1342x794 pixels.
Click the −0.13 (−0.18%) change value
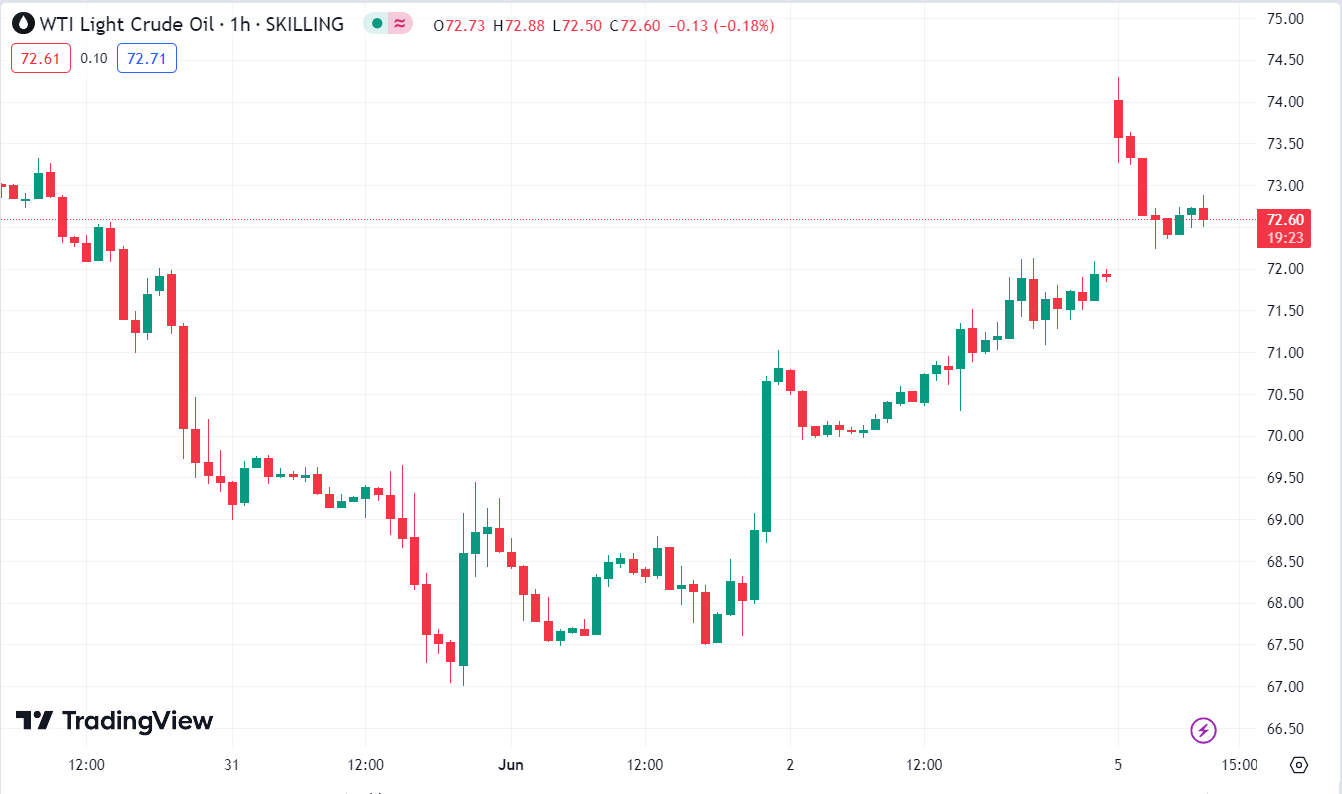coord(720,25)
